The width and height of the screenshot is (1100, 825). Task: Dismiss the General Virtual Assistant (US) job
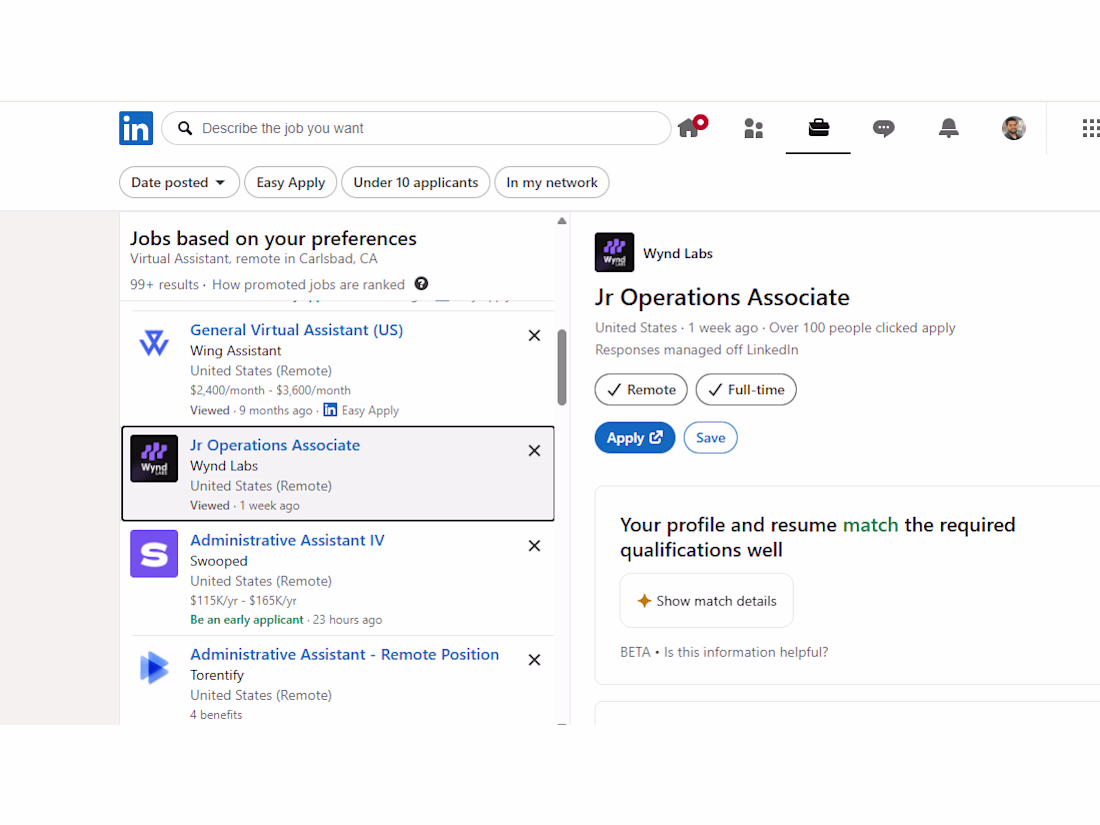click(535, 335)
